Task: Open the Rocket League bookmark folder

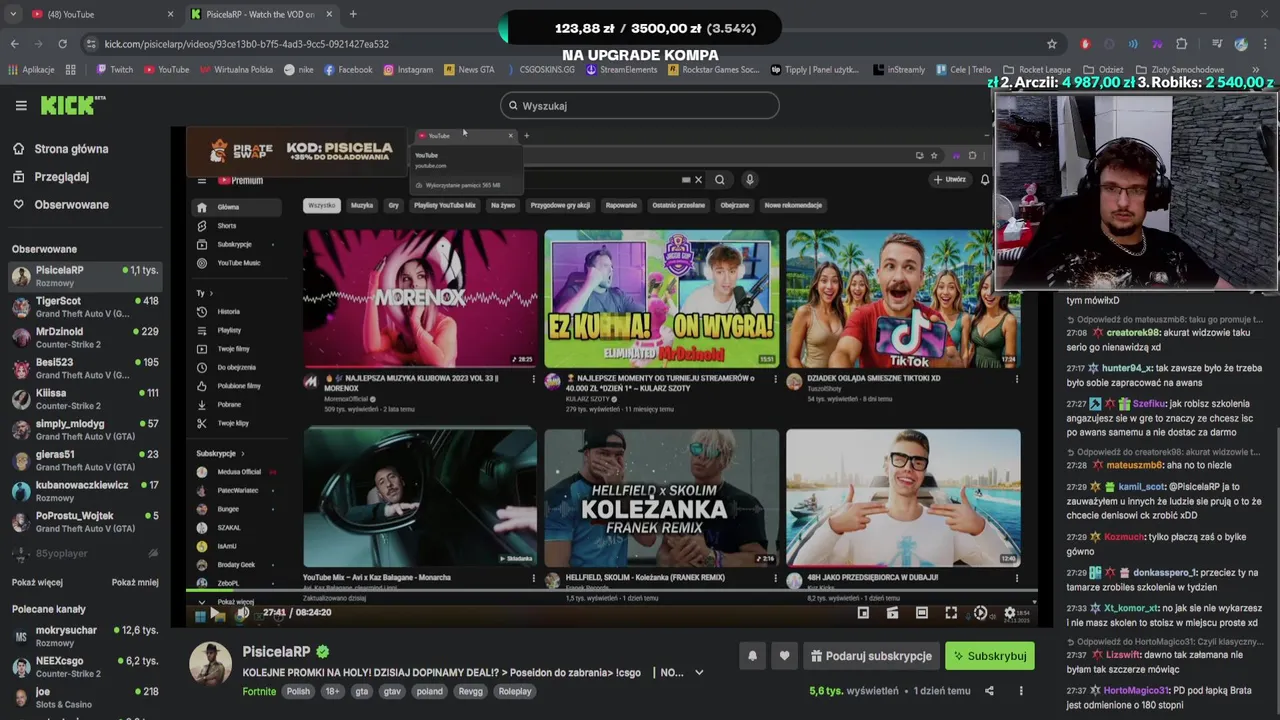Action: 1036,70
